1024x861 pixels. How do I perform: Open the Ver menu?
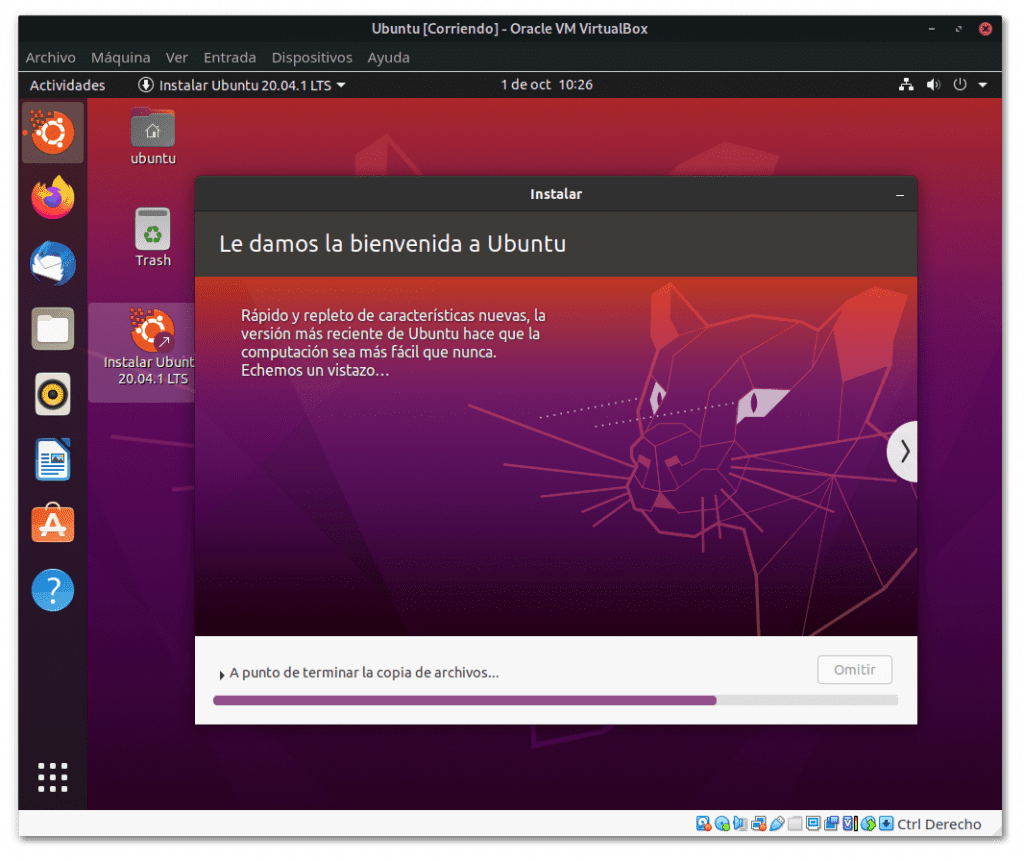(176, 57)
